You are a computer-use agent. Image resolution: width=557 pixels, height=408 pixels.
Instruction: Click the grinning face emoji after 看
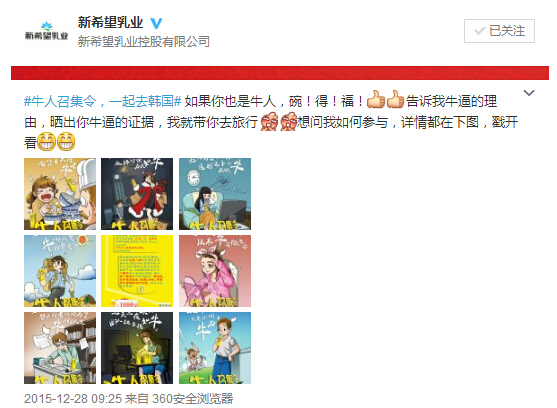pos(47,141)
